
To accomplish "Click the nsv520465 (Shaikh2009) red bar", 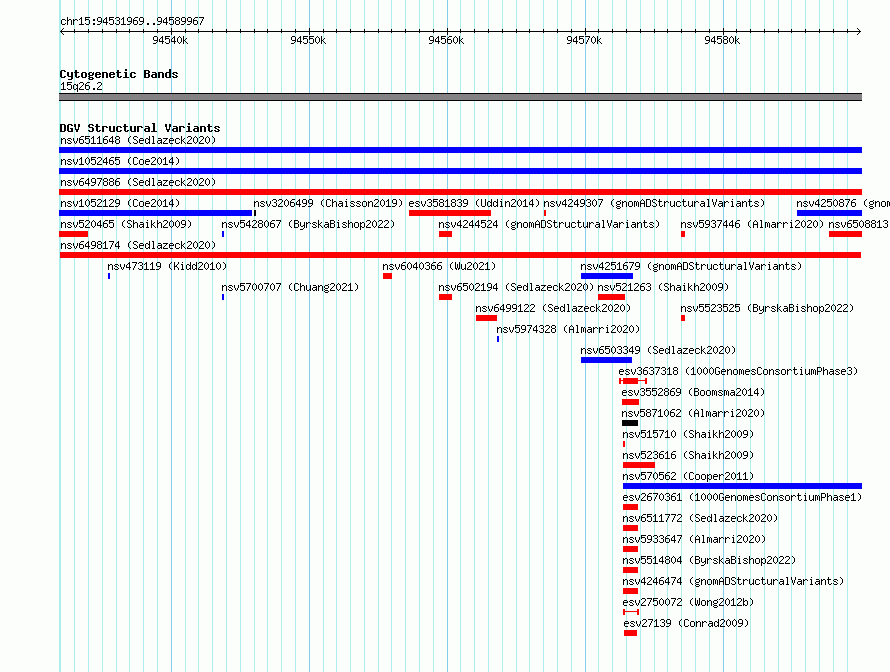I will click(74, 234).
